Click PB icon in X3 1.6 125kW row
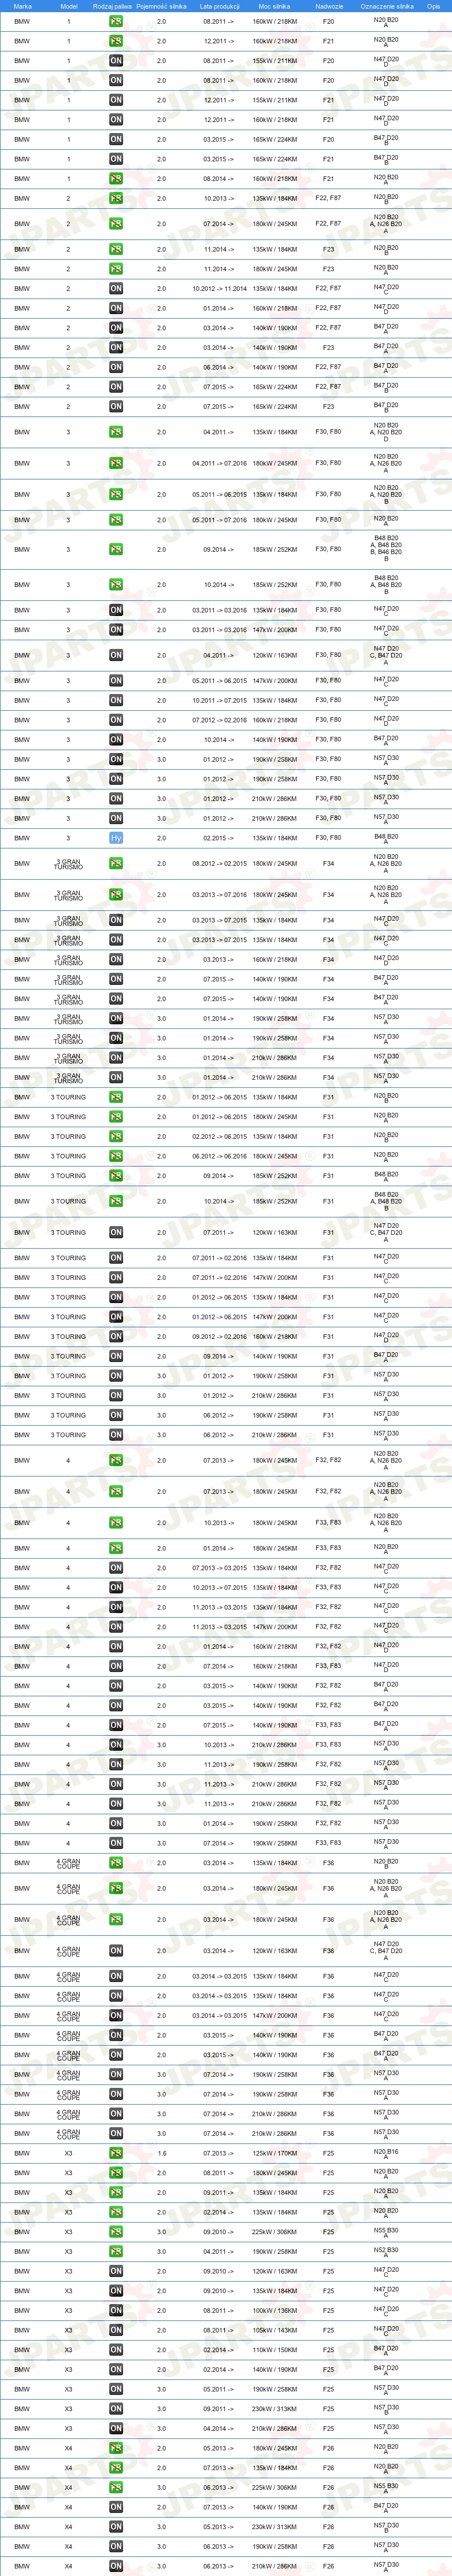Viewport: 452px width, 2576px height. point(116,2153)
